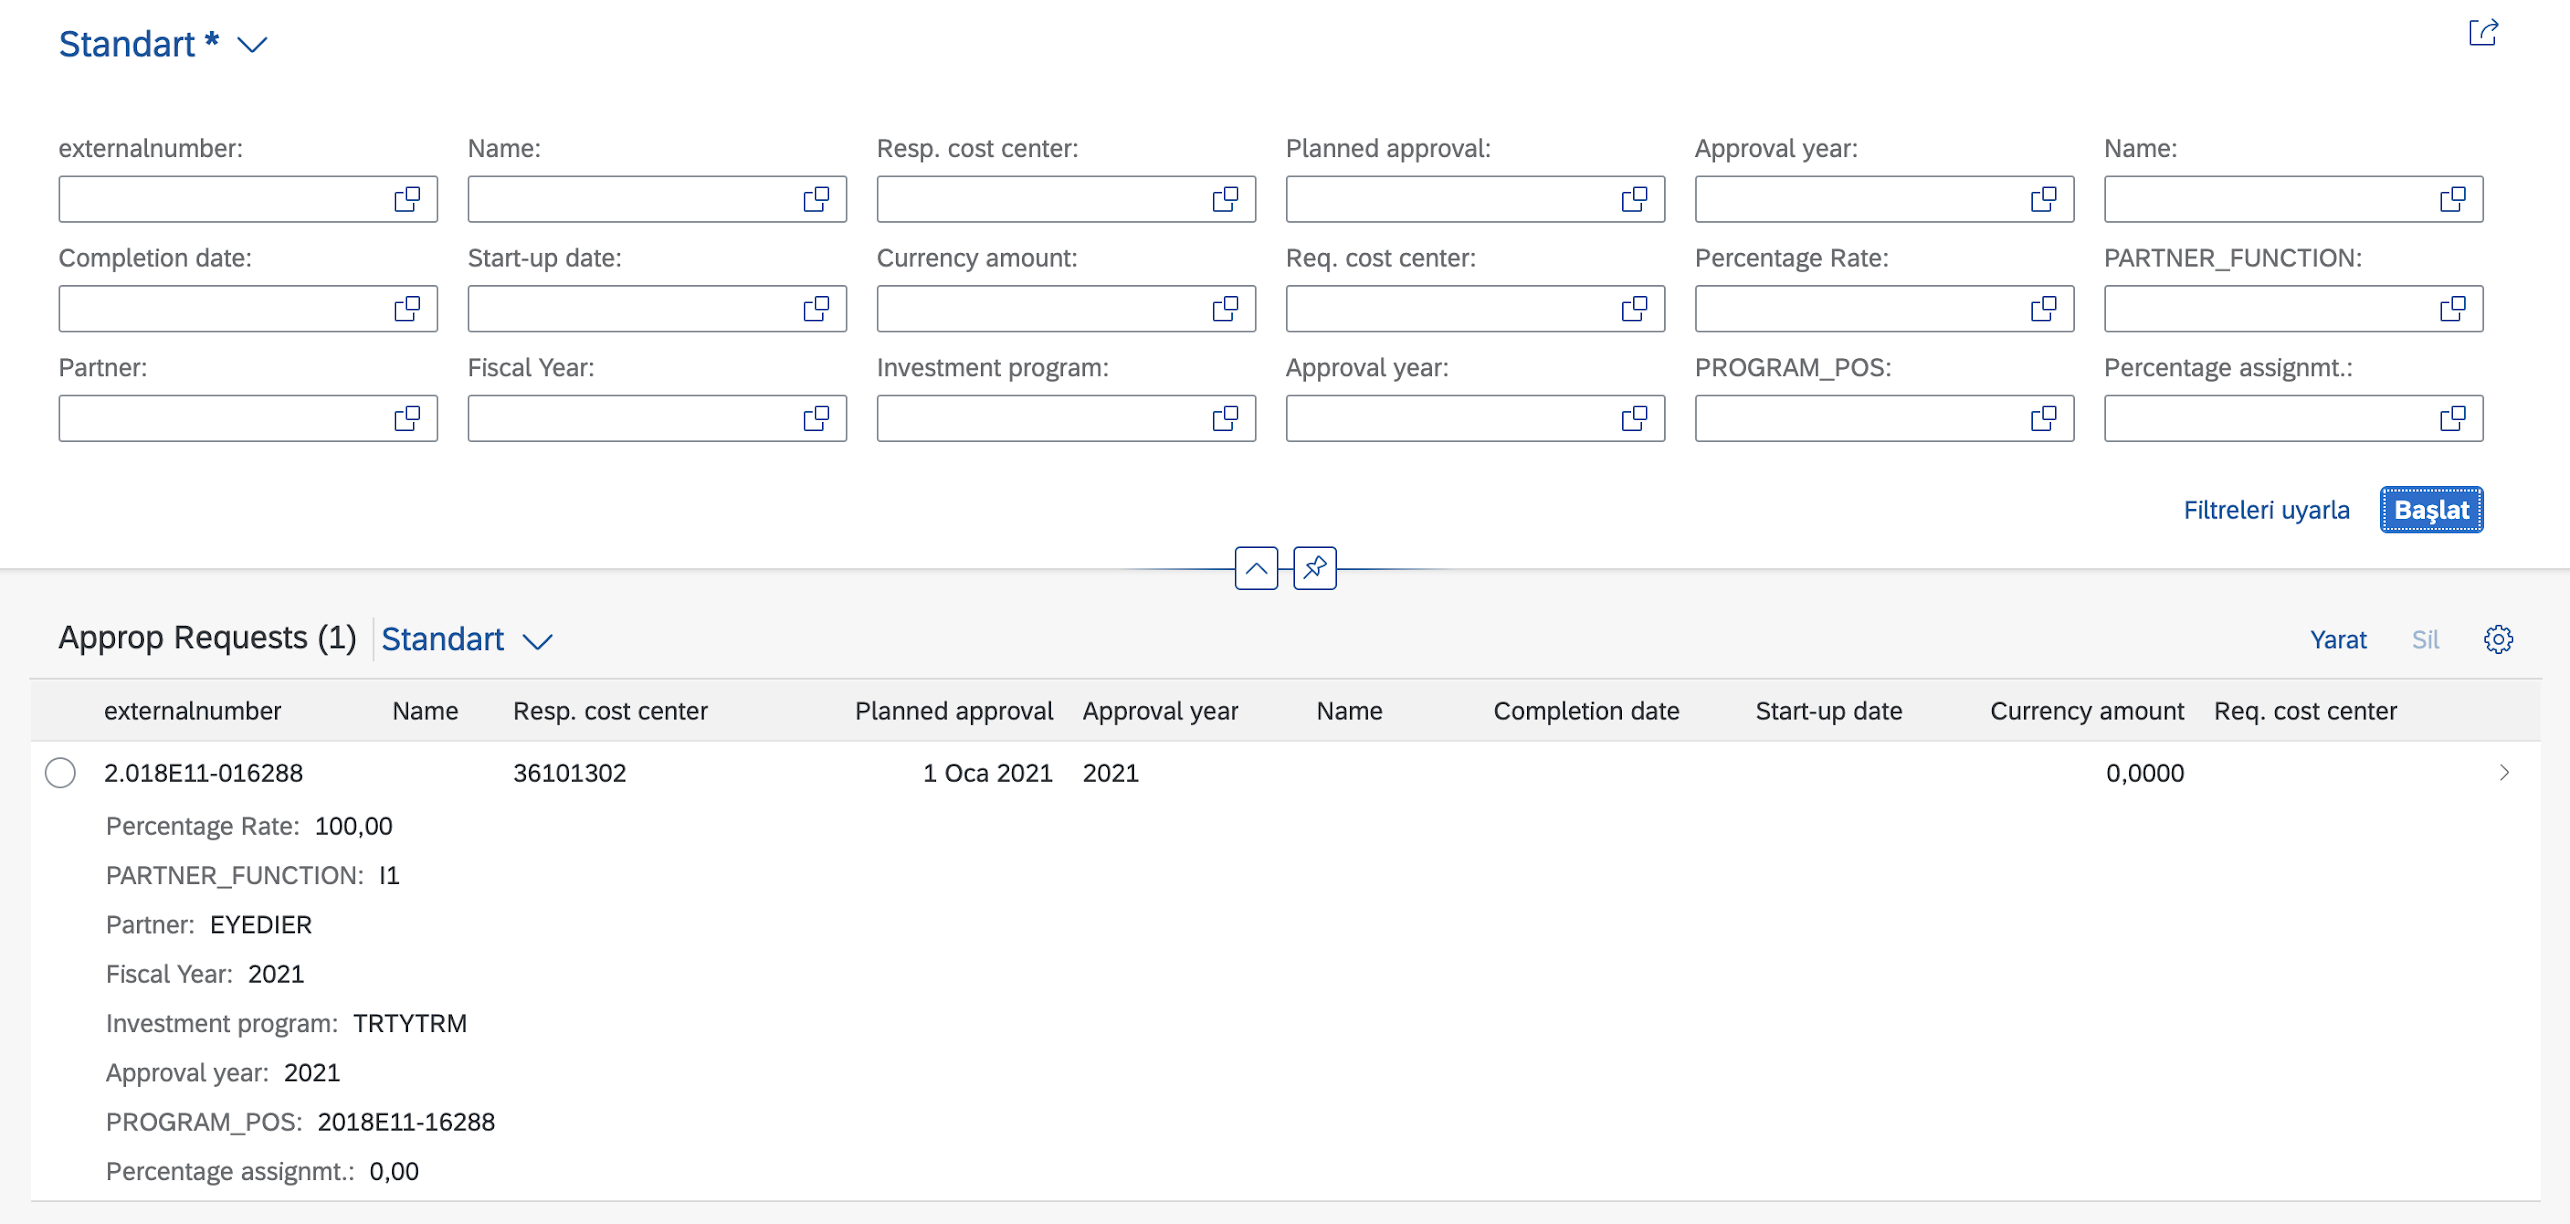Navigate into the row via the right chevron
The image size is (2570, 1224).
[2504, 773]
